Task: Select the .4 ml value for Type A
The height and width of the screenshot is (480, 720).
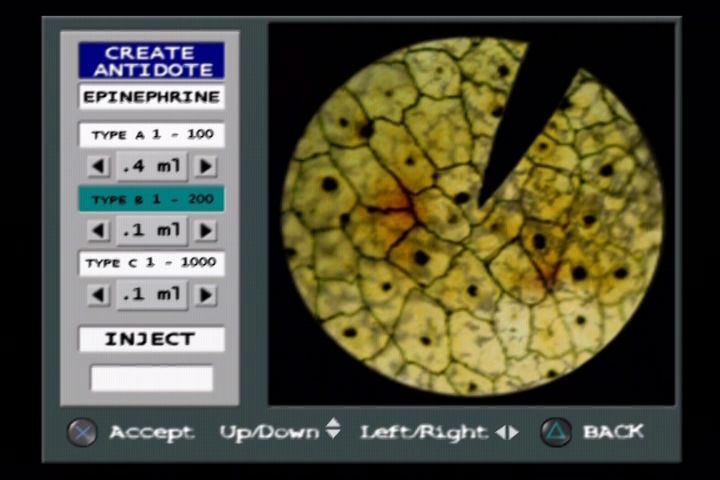Action: pos(152,166)
